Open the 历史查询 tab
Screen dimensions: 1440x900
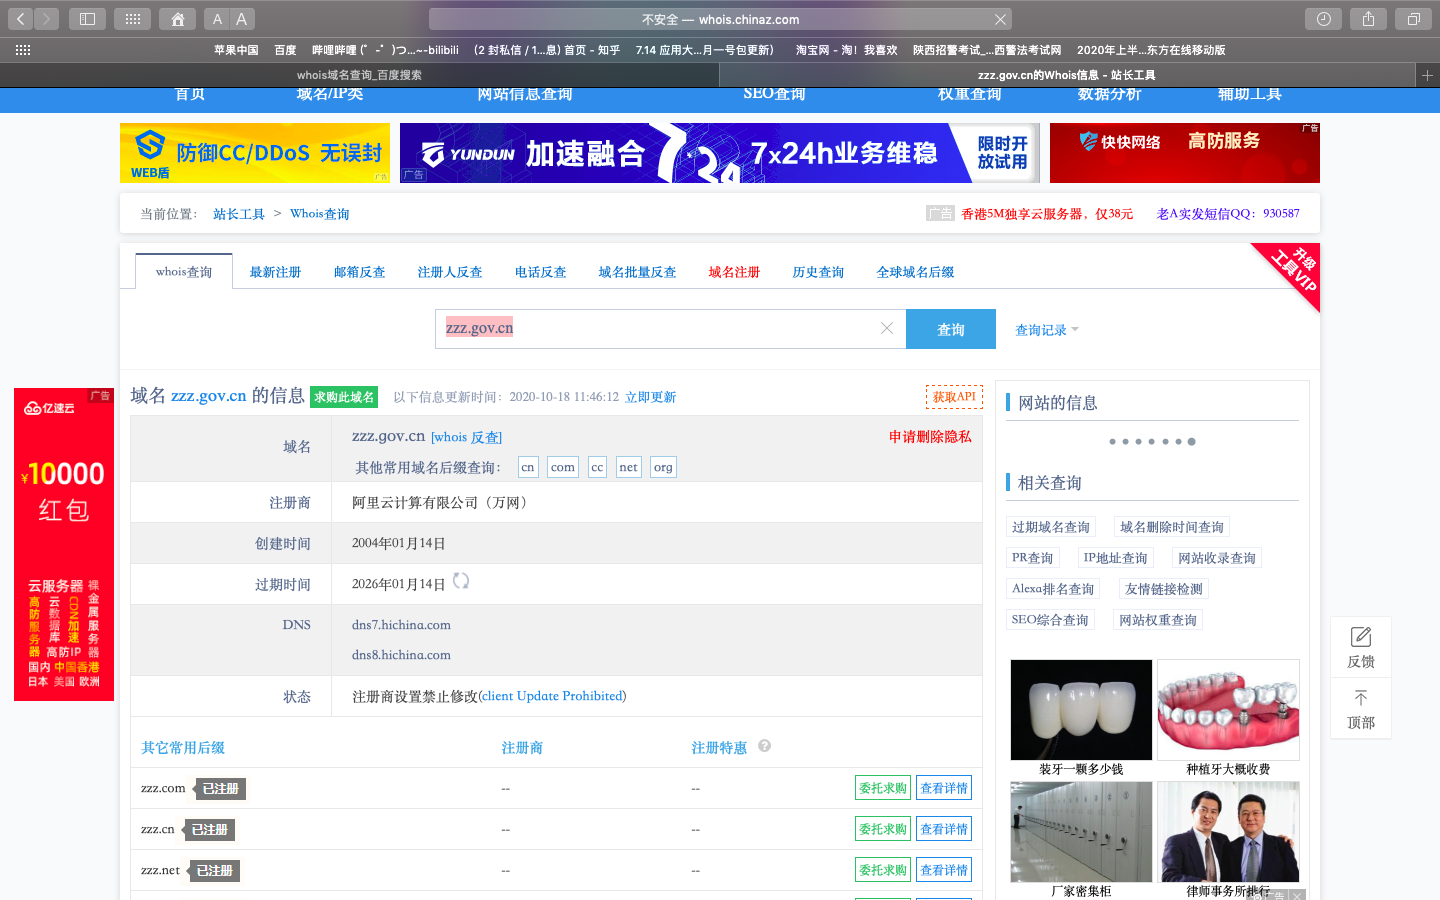[x=819, y=272]
